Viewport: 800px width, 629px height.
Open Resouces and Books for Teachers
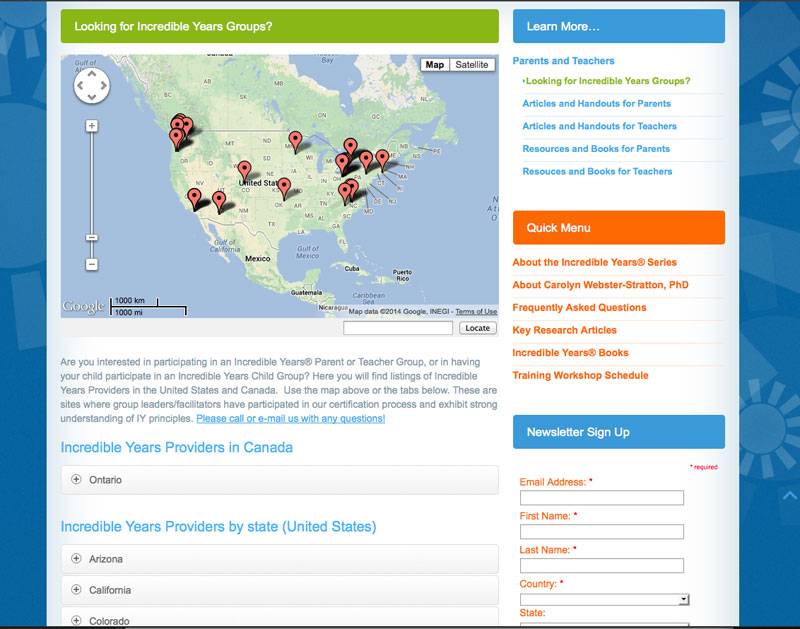(597, 171)
